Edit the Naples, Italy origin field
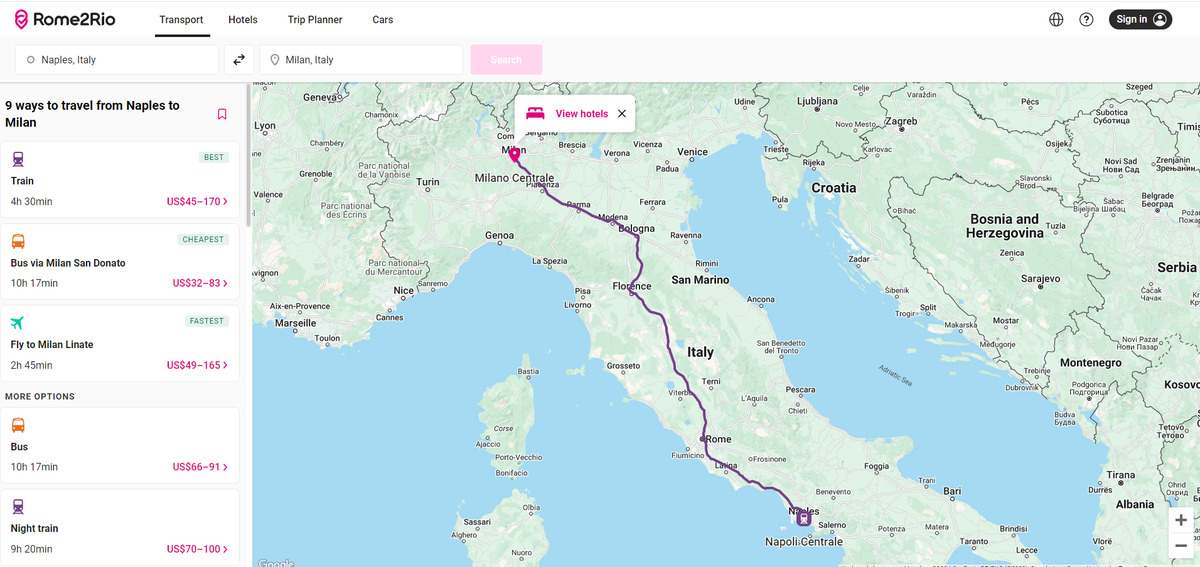Image resolution: width=1200 pixels, height=567 pixels. tap(117, 60)
